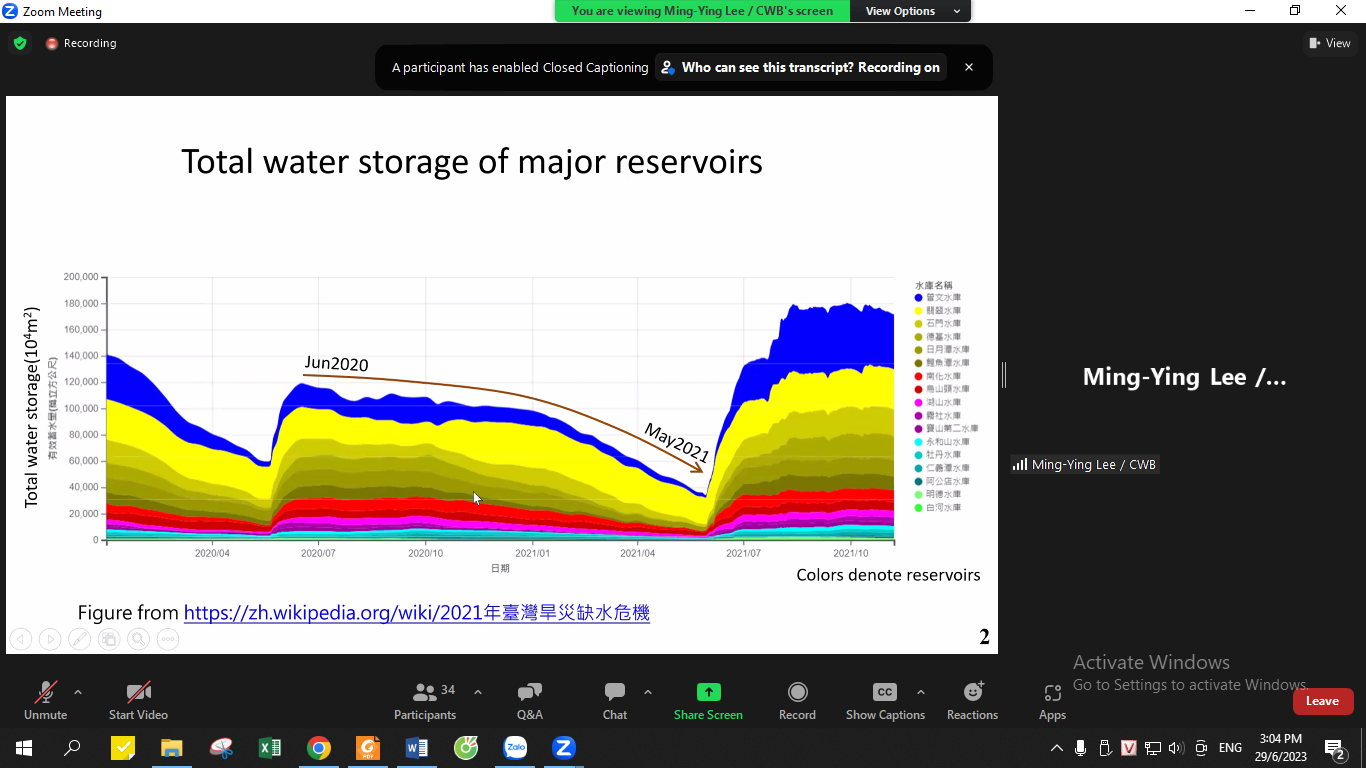
Task: Open the Q&A window
Action: pyautogui.click(x=530, y=700)
